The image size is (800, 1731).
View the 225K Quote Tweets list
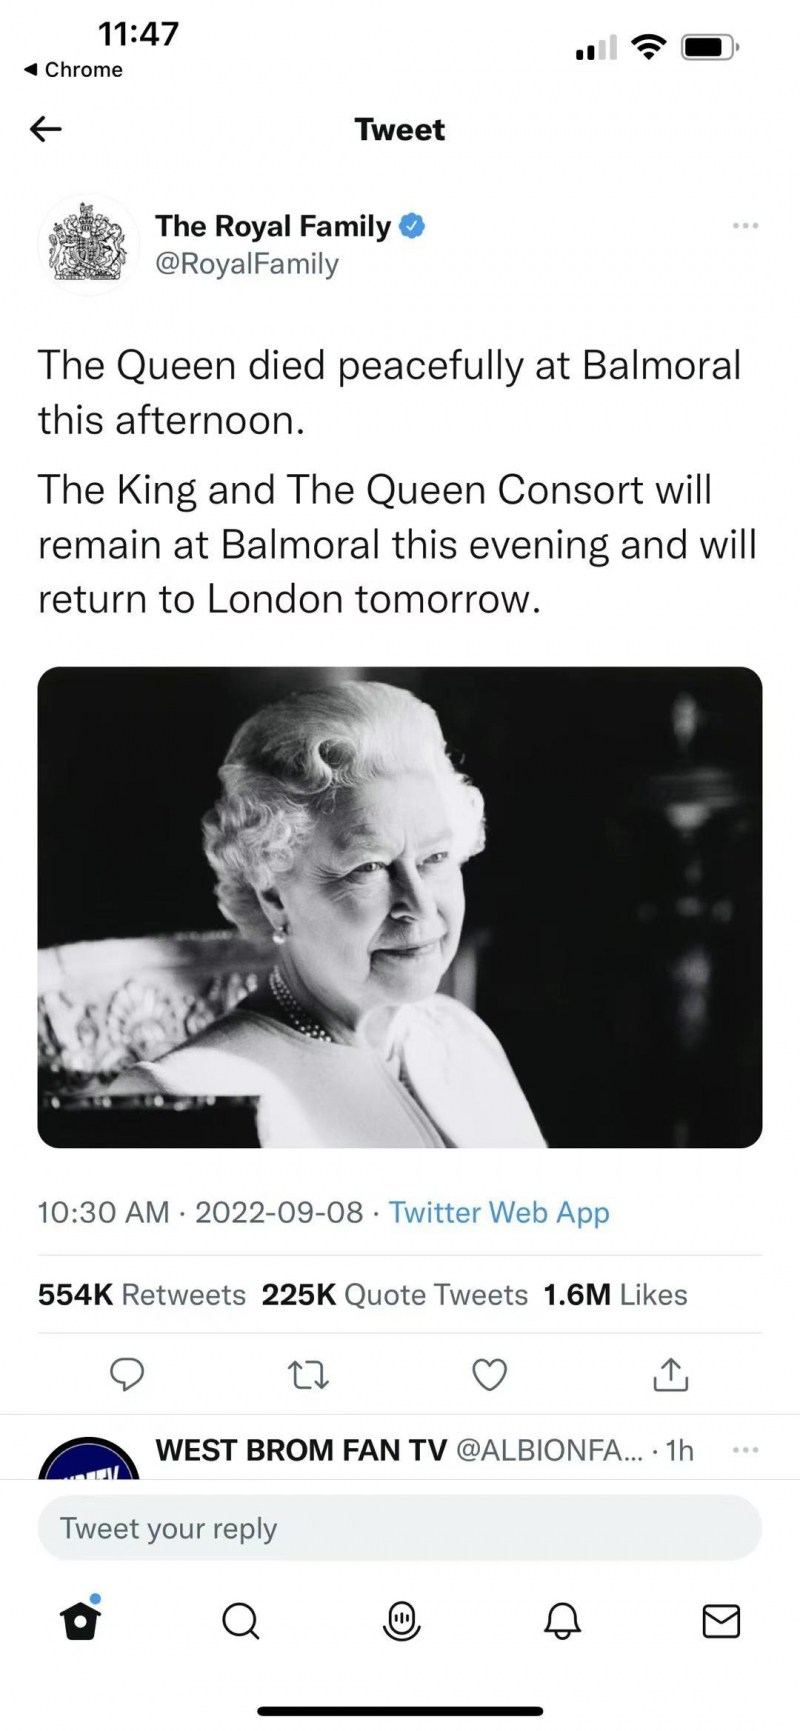394,1295
